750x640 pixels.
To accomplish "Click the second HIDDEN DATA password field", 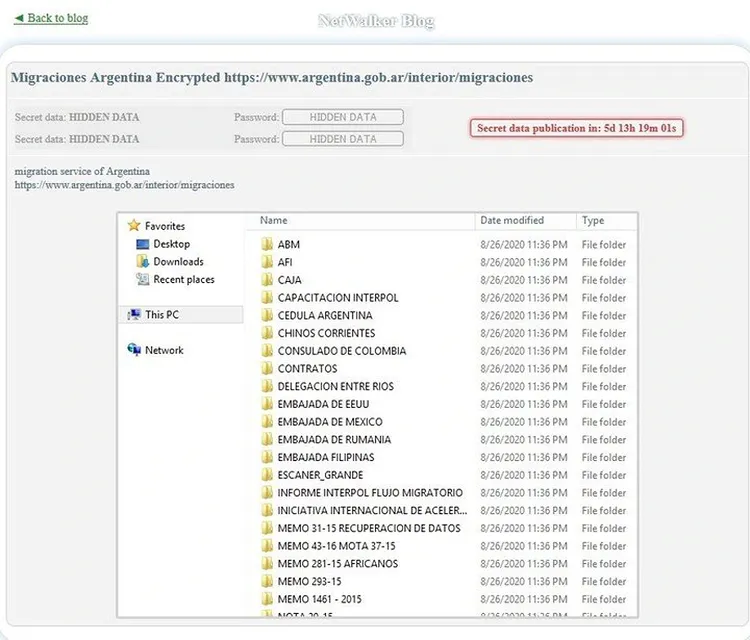I will point(343,139).
